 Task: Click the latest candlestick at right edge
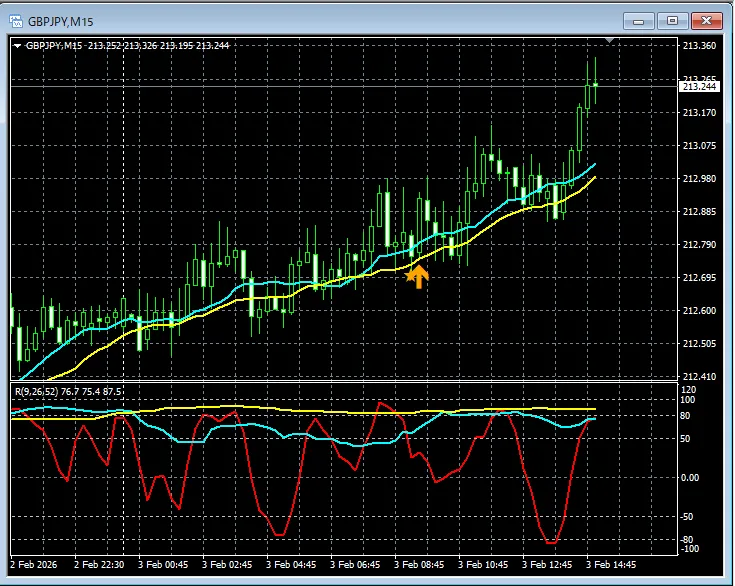[595, 85]
